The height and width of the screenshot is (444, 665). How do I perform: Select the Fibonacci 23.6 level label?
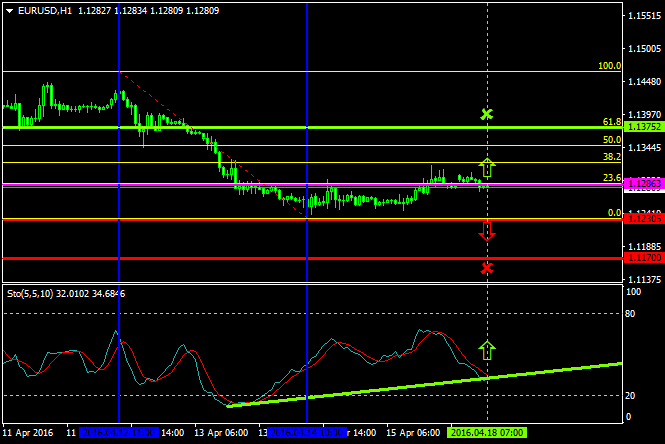coord(612,178)
